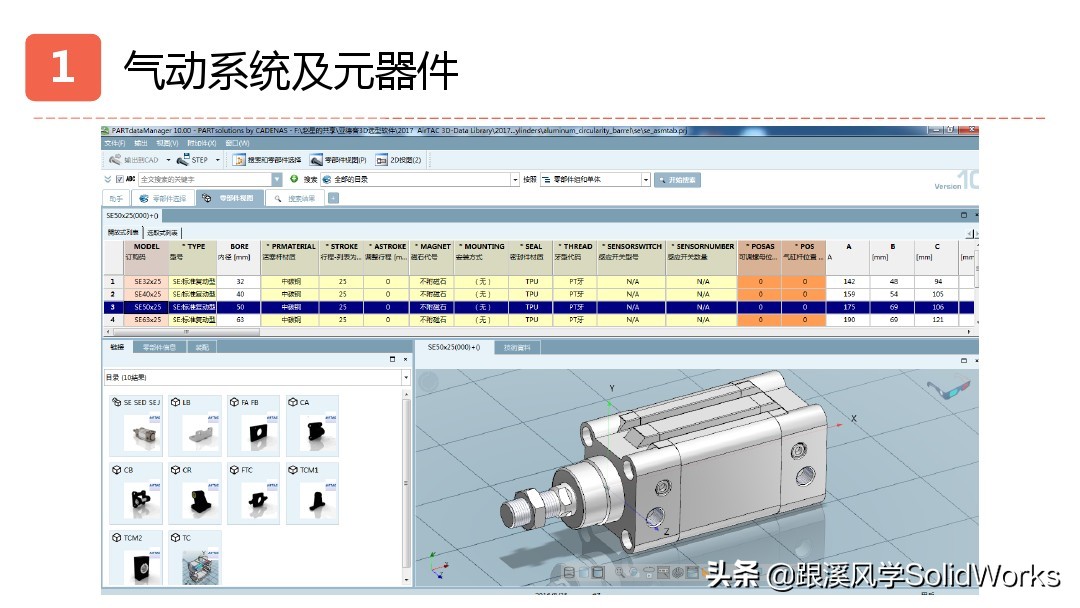The width and height of the screenshot is (1080, 608).
Task: Switch to the 零部件视图 tab
Action: pos(230,197)
